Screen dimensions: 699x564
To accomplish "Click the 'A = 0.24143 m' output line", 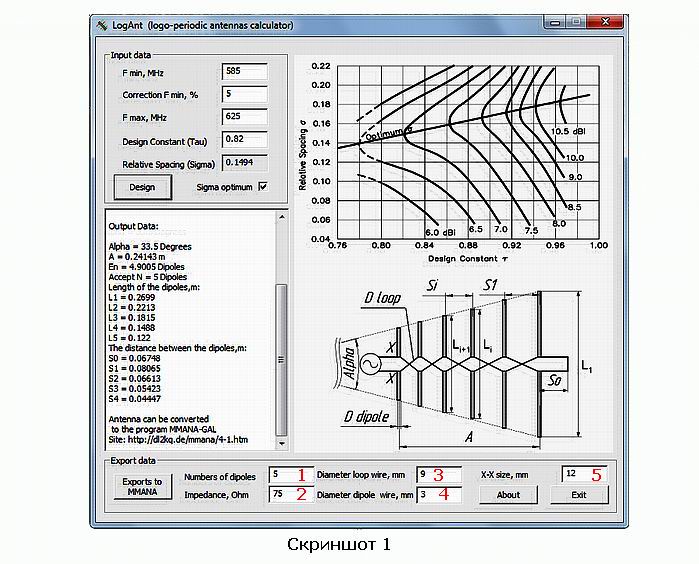I will point(136,257).
